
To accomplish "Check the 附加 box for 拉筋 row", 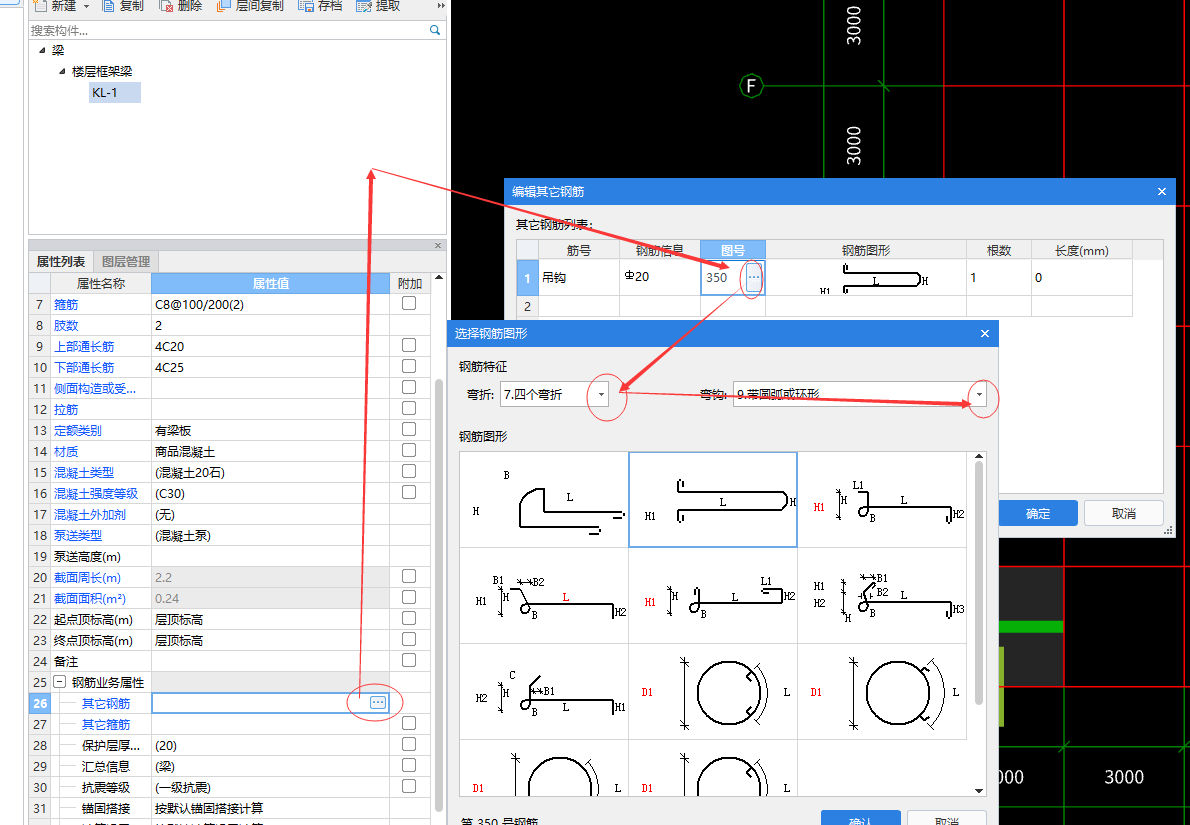I will coord(409,408).
